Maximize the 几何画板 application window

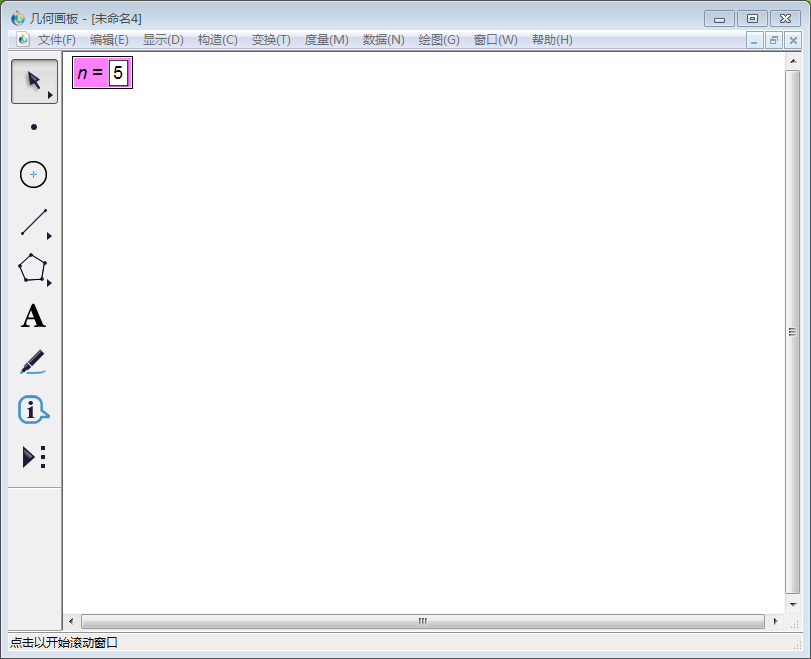(753, 19)
